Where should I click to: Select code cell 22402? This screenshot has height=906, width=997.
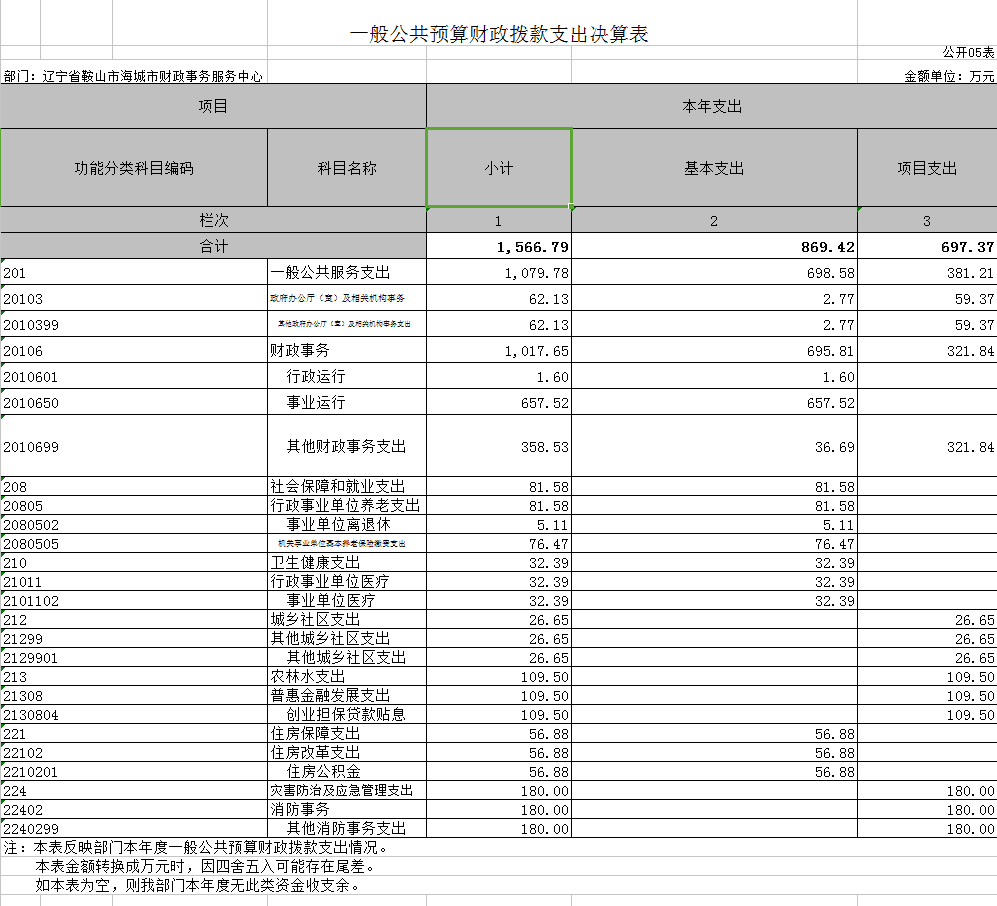point(134,810)
